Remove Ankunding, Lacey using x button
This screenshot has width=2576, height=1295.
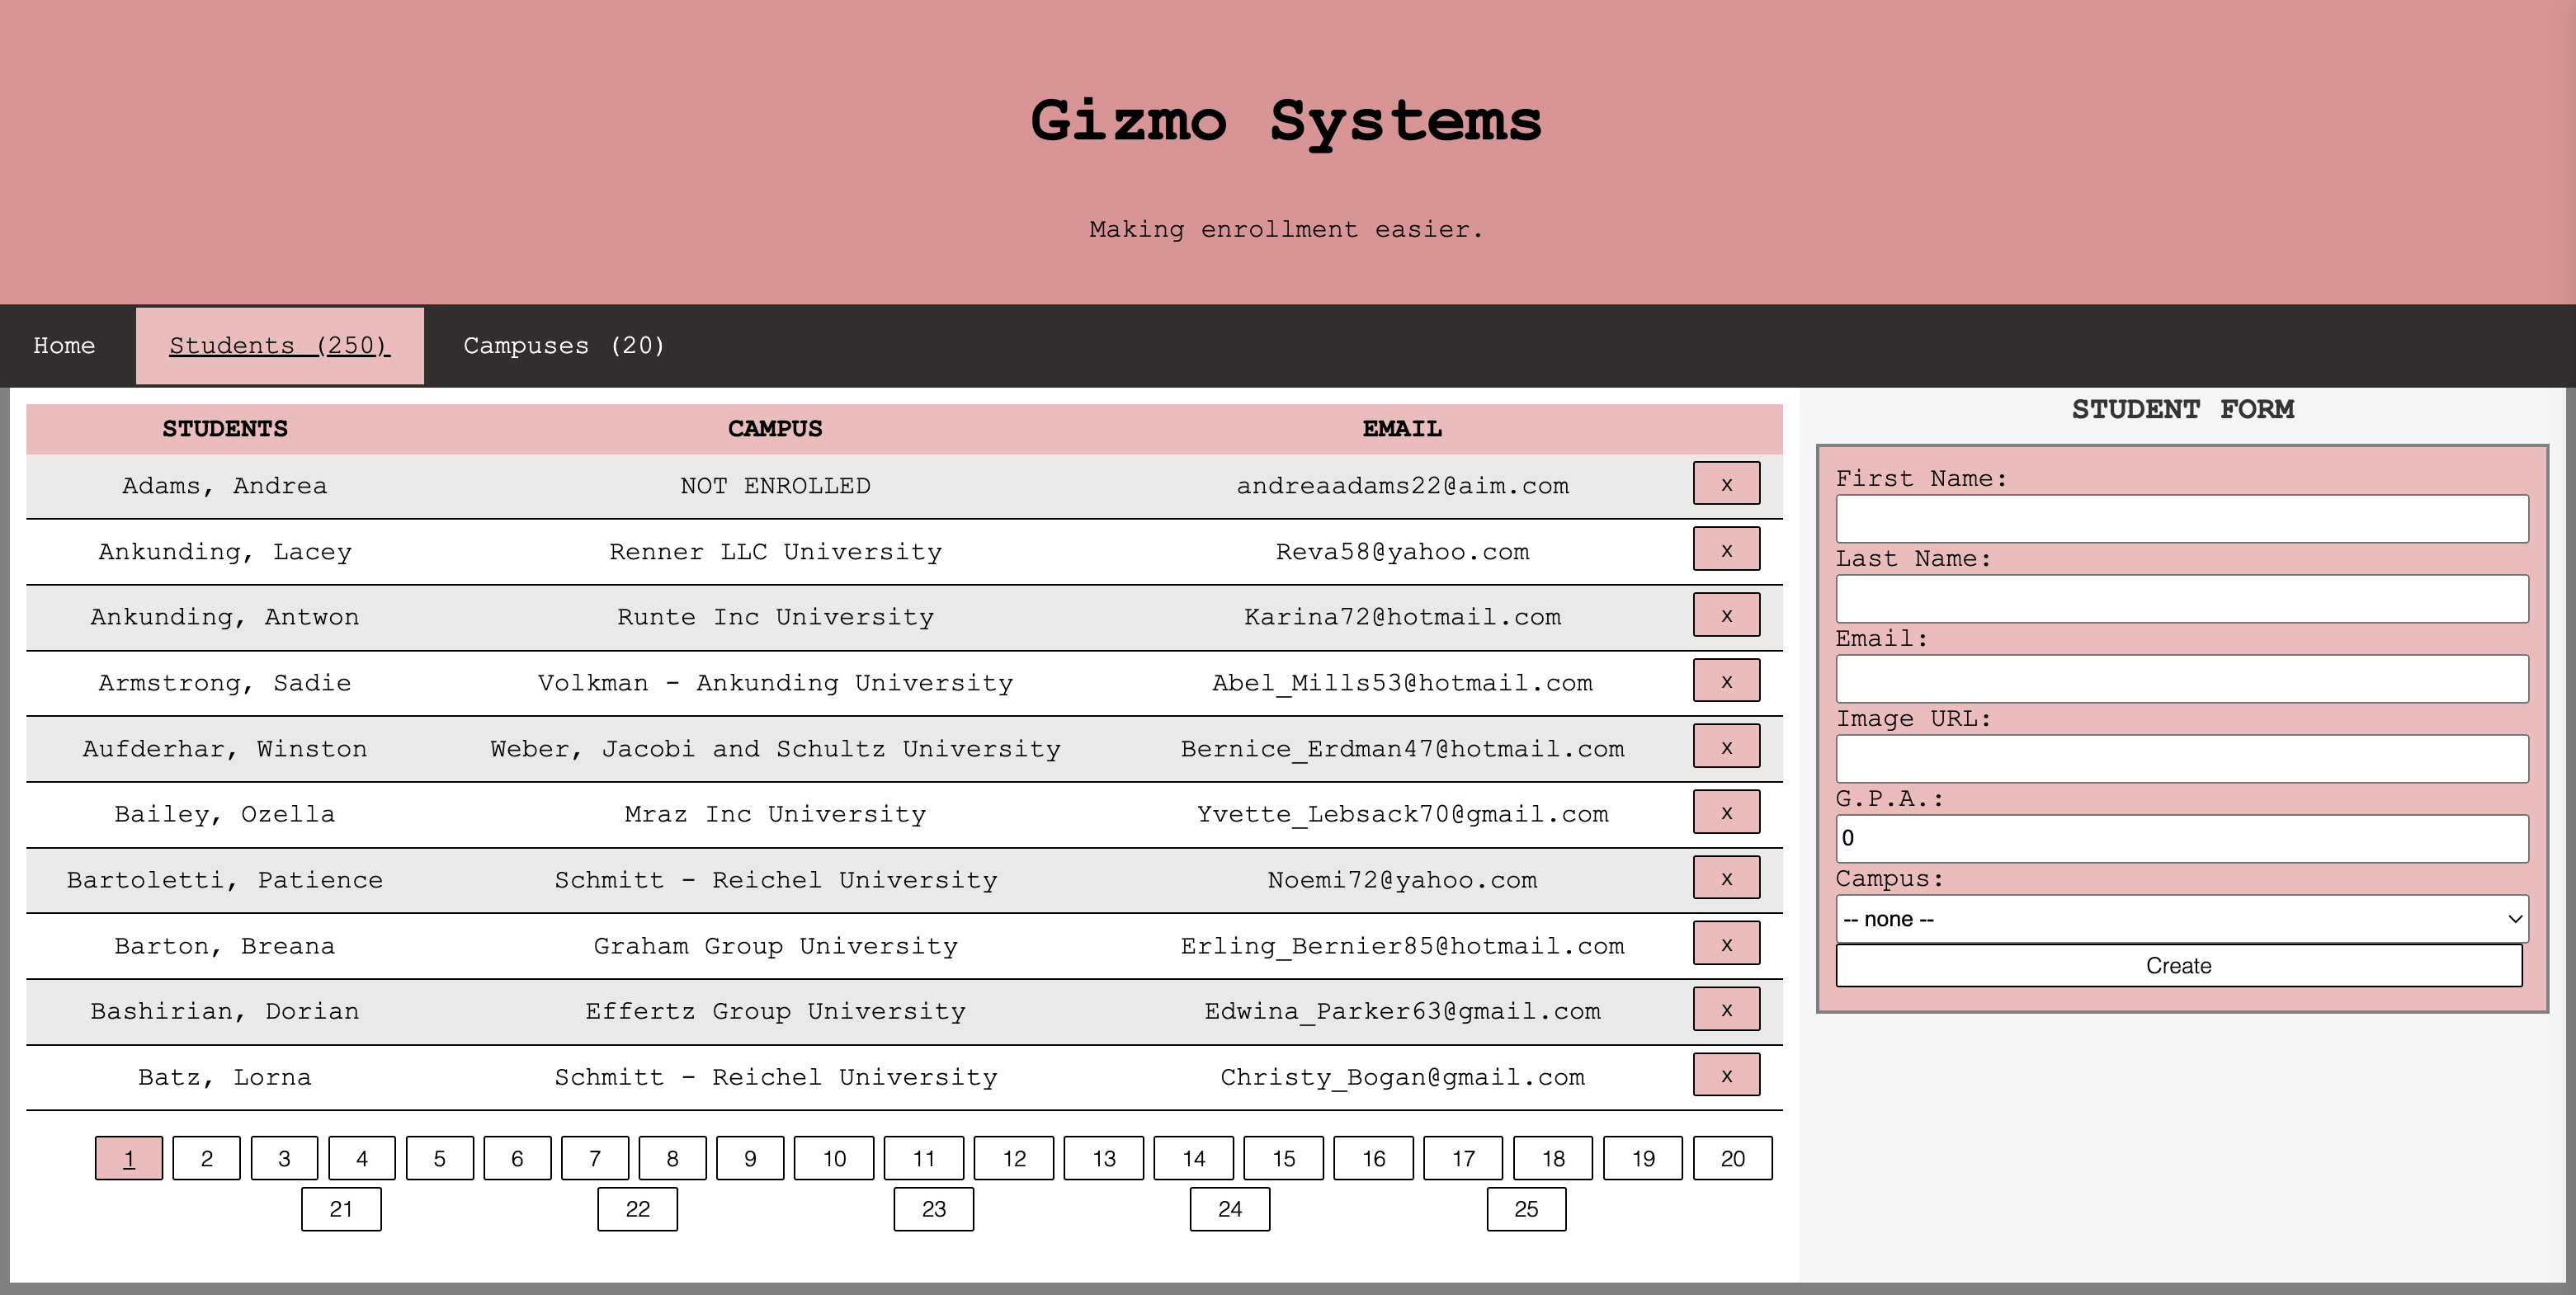[x=1726, y=550]
